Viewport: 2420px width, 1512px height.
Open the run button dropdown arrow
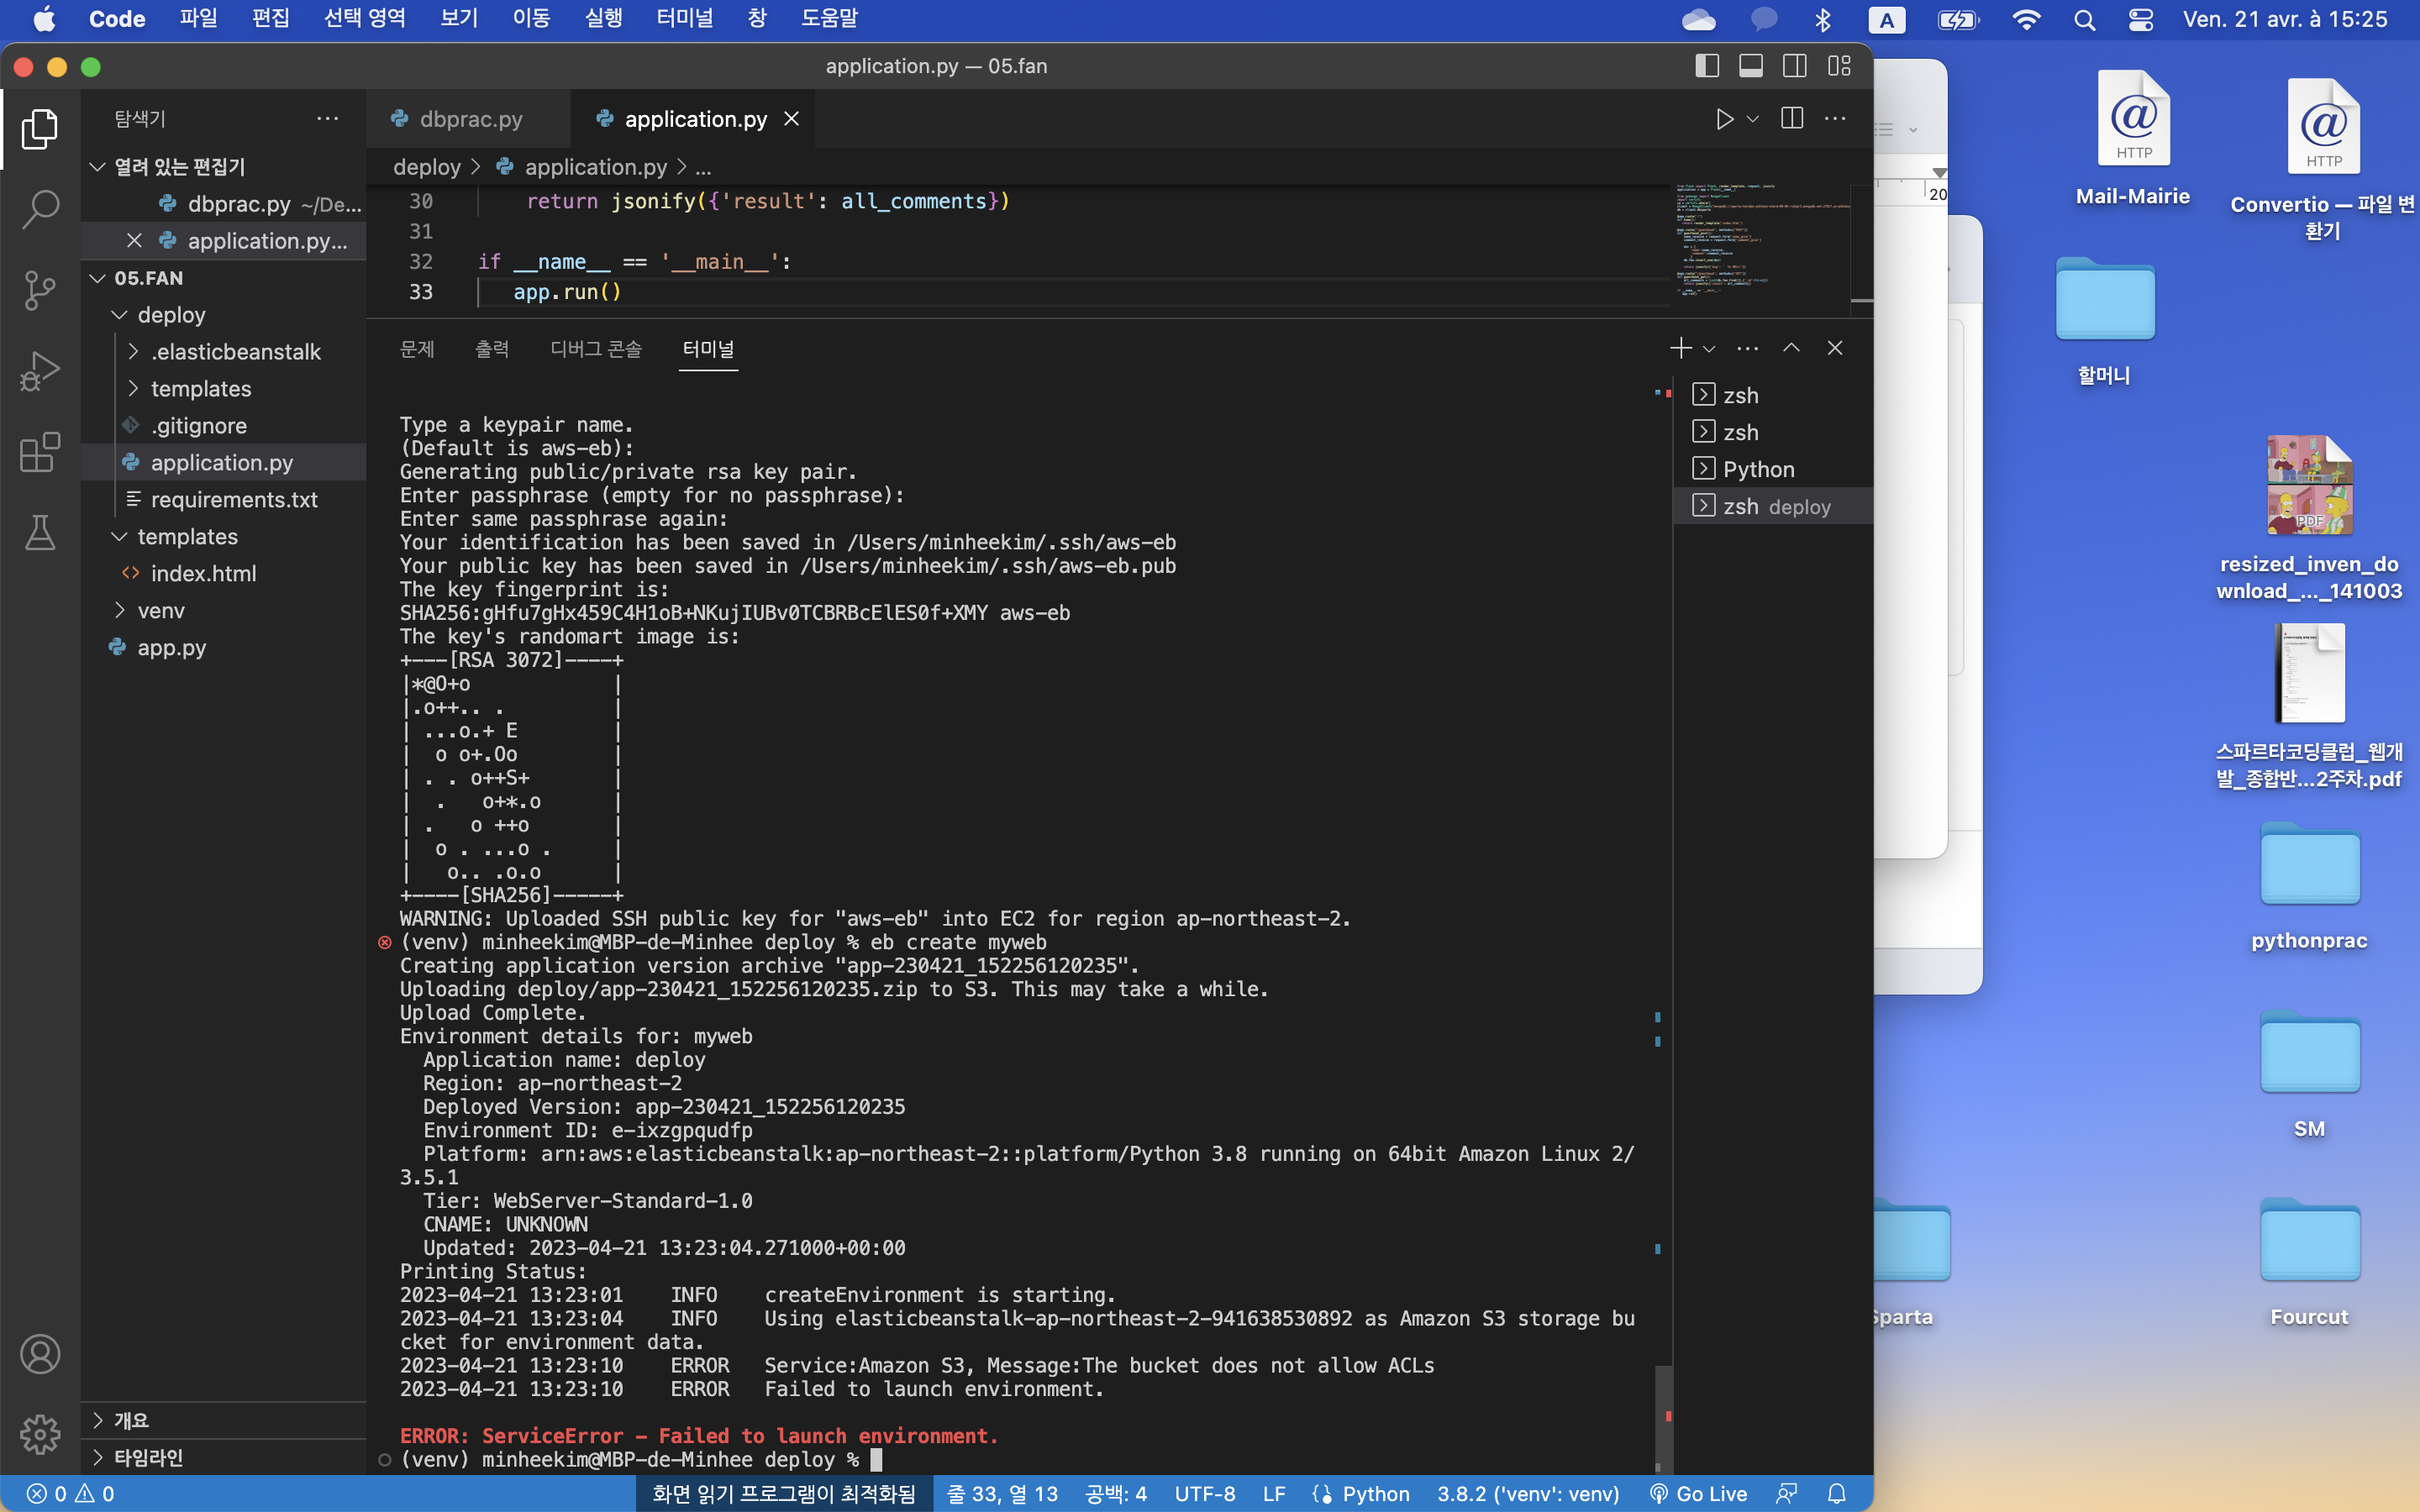(1753, 119)
